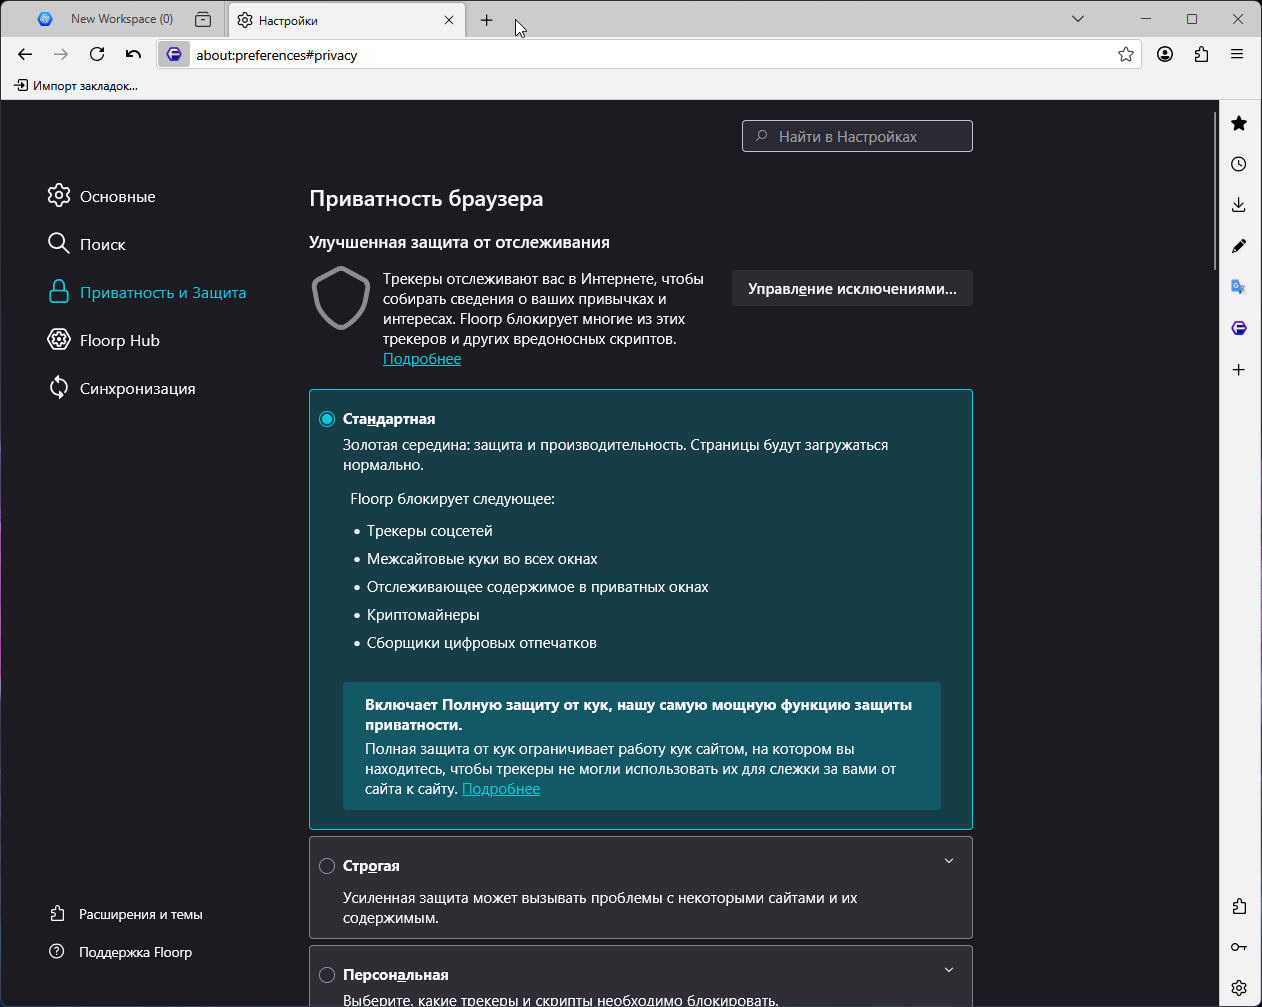Open the list all tabs dropdown
Image resolution: width=1262 pixels, height=1007 pixels.
coord(1077,19)
